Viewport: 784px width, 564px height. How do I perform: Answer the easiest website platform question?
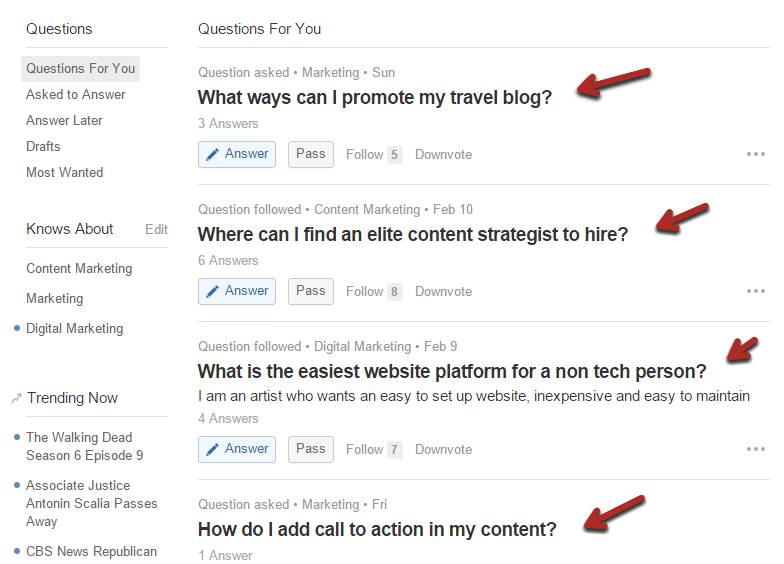point(236,449)
